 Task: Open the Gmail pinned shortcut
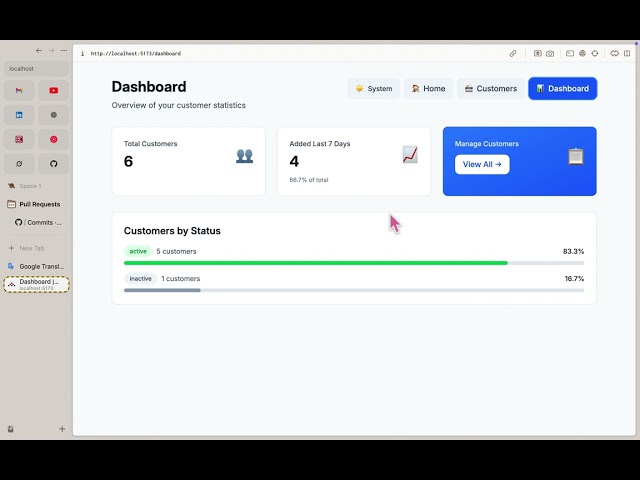[x=19, y=91]
